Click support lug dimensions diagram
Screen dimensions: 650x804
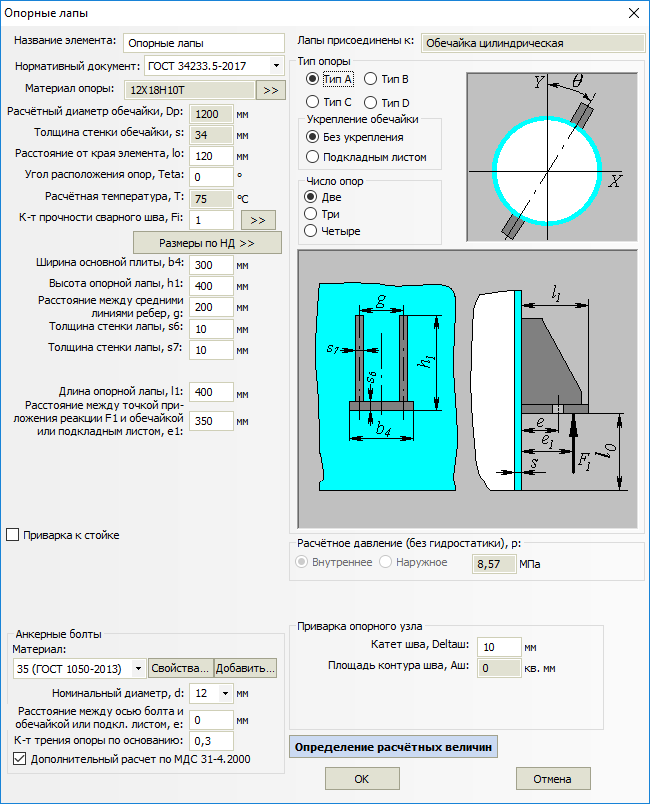click(468, 389)
